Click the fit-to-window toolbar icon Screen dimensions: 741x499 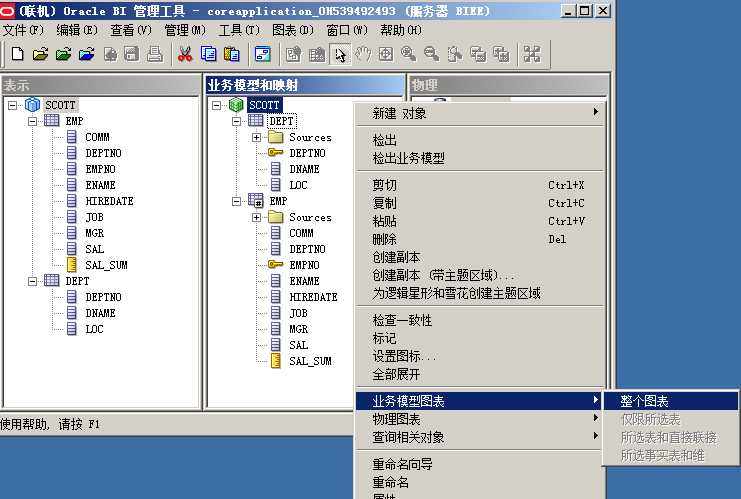click(x=386, y=54)
